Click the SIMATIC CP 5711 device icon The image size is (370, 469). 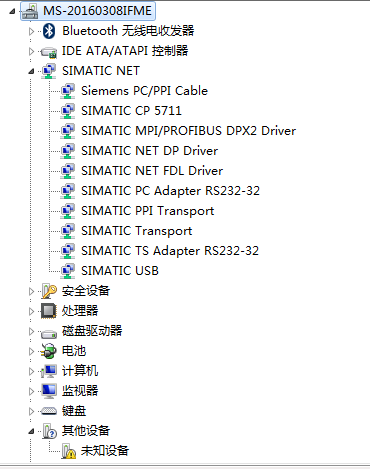pos(68,111)
